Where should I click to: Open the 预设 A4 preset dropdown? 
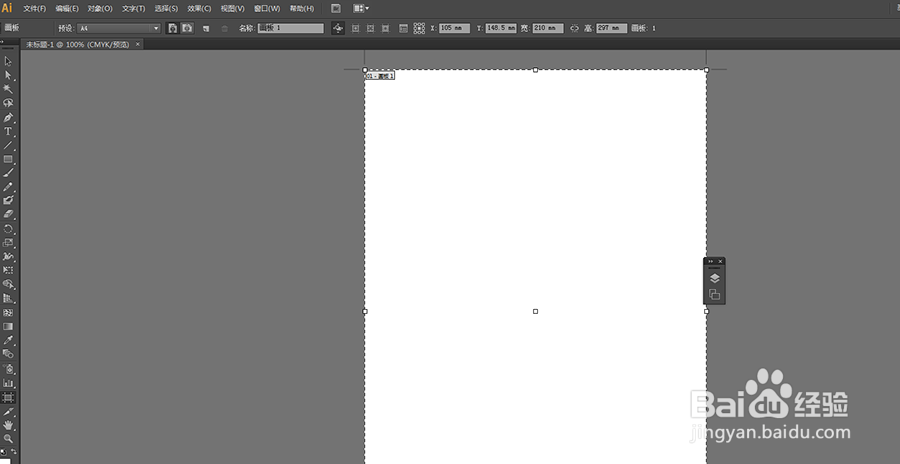coord(119,28)
